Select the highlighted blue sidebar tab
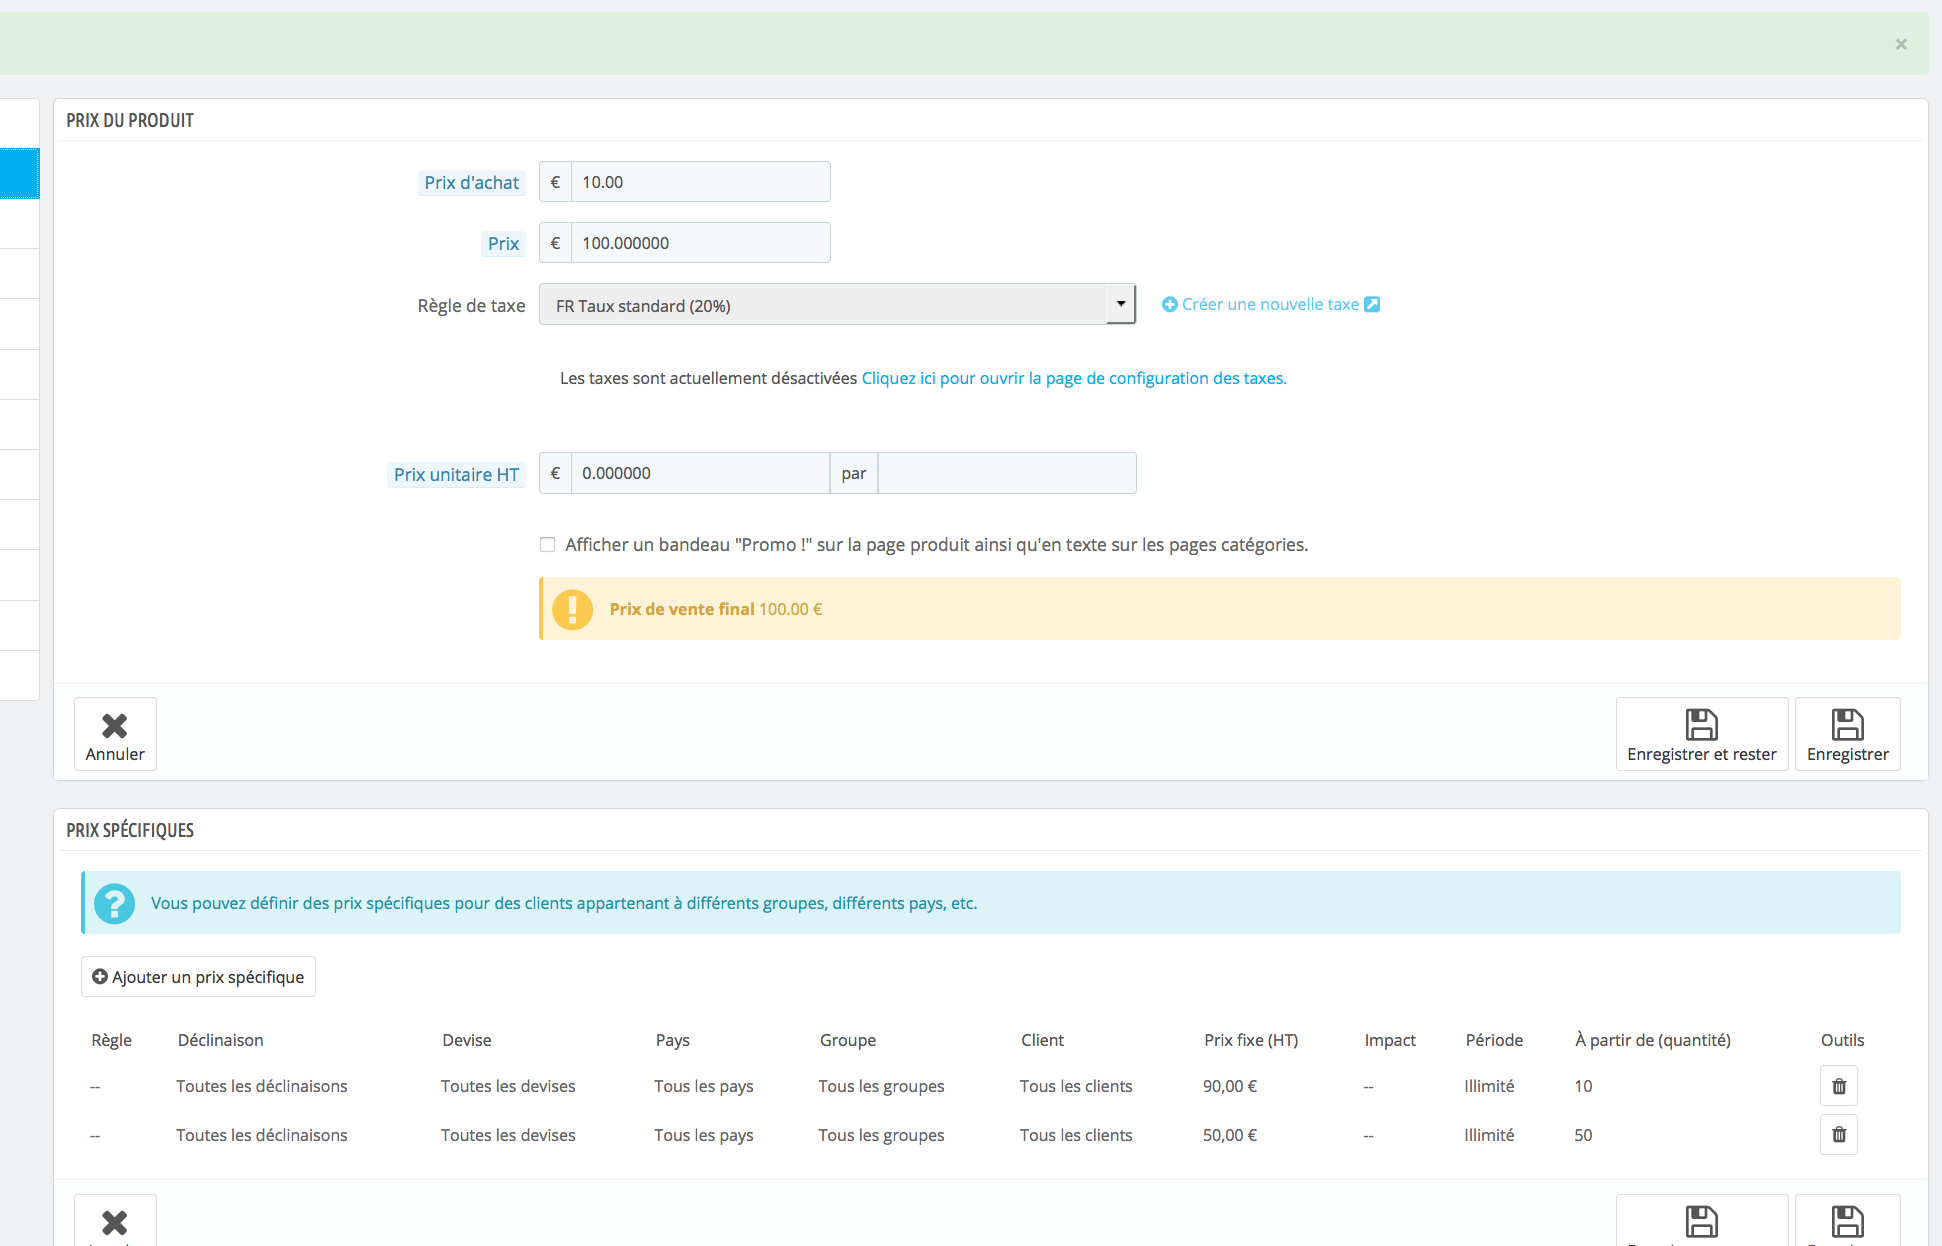The image size is (1942, 1246). click(19, 174)
